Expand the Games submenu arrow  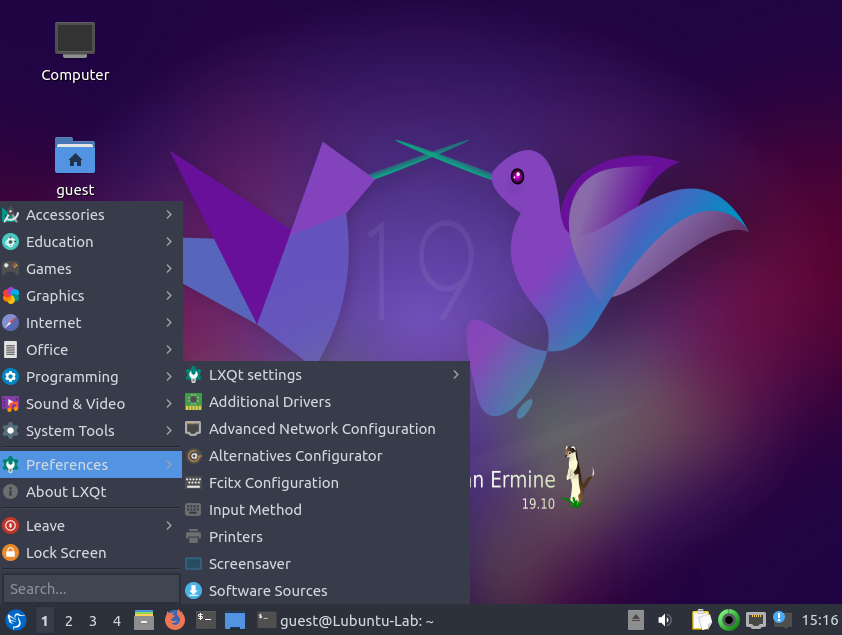coord(169,268)
